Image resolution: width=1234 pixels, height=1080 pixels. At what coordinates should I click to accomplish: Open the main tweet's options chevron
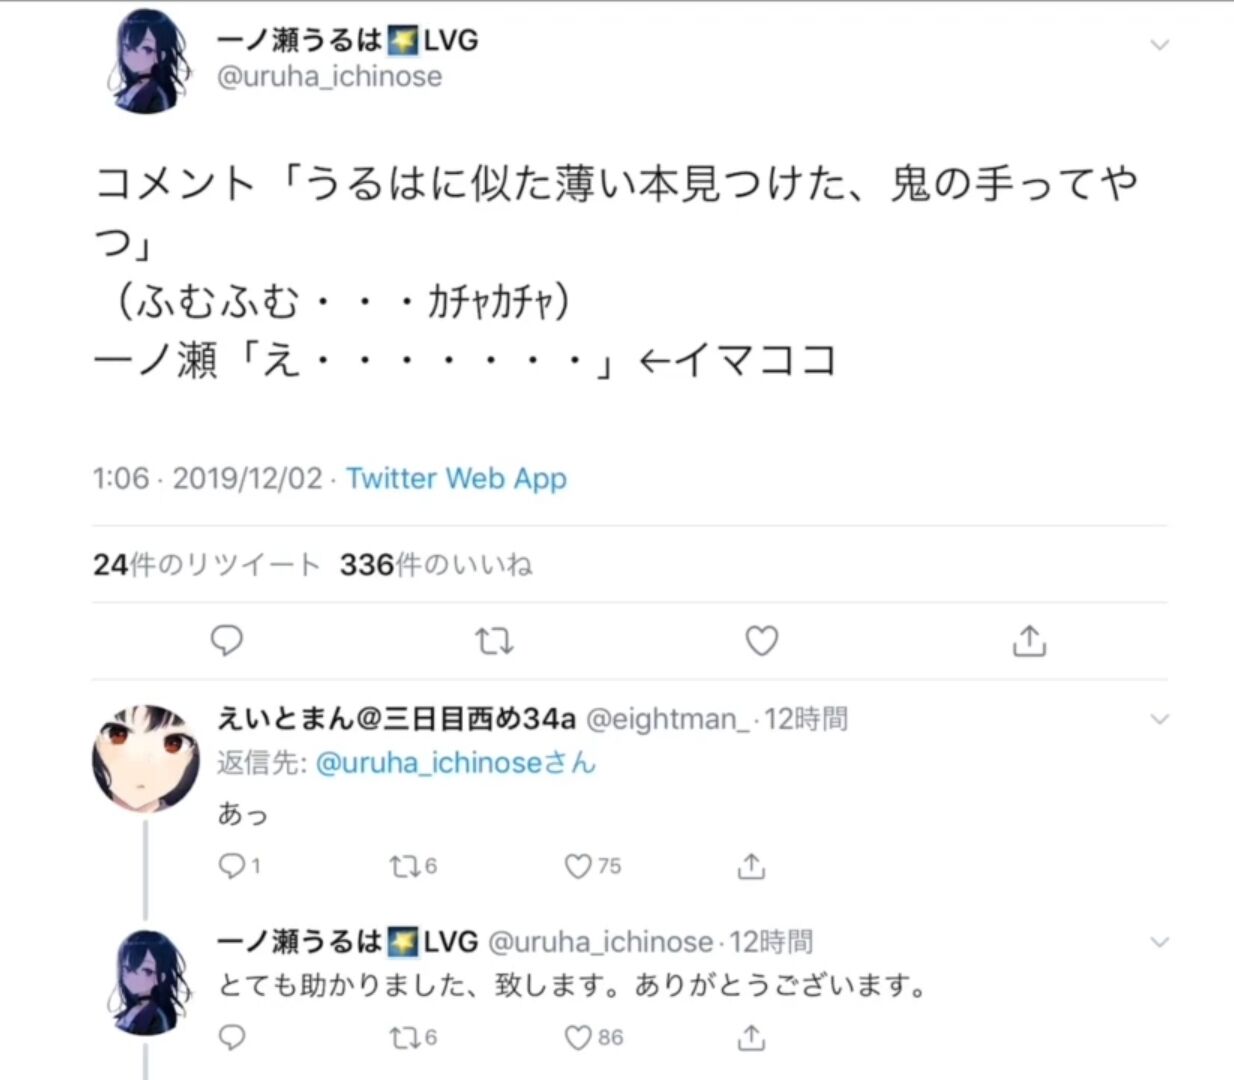click(x=1159, y=44)
